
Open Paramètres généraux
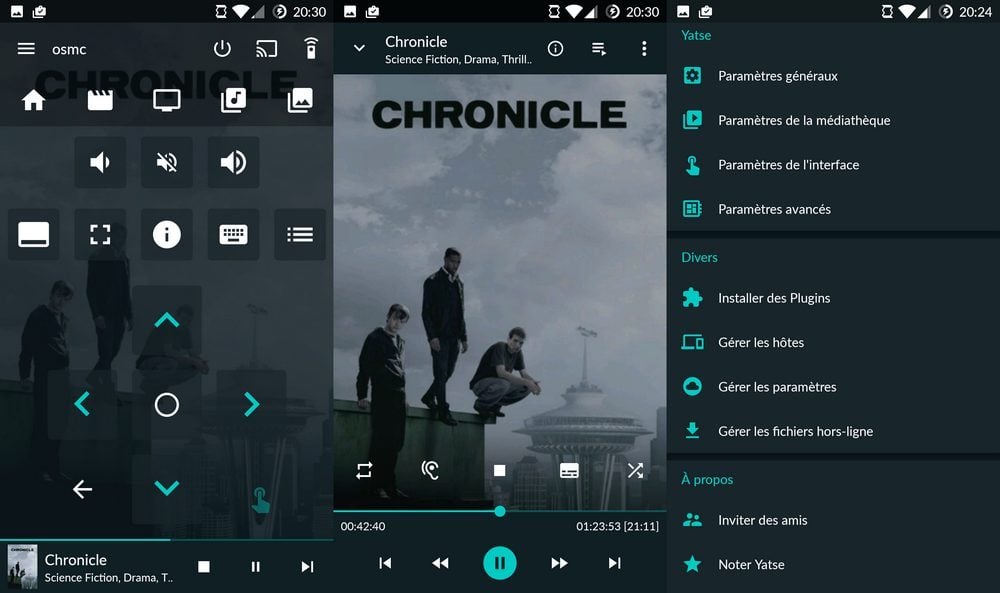click(x=834, y=76)
